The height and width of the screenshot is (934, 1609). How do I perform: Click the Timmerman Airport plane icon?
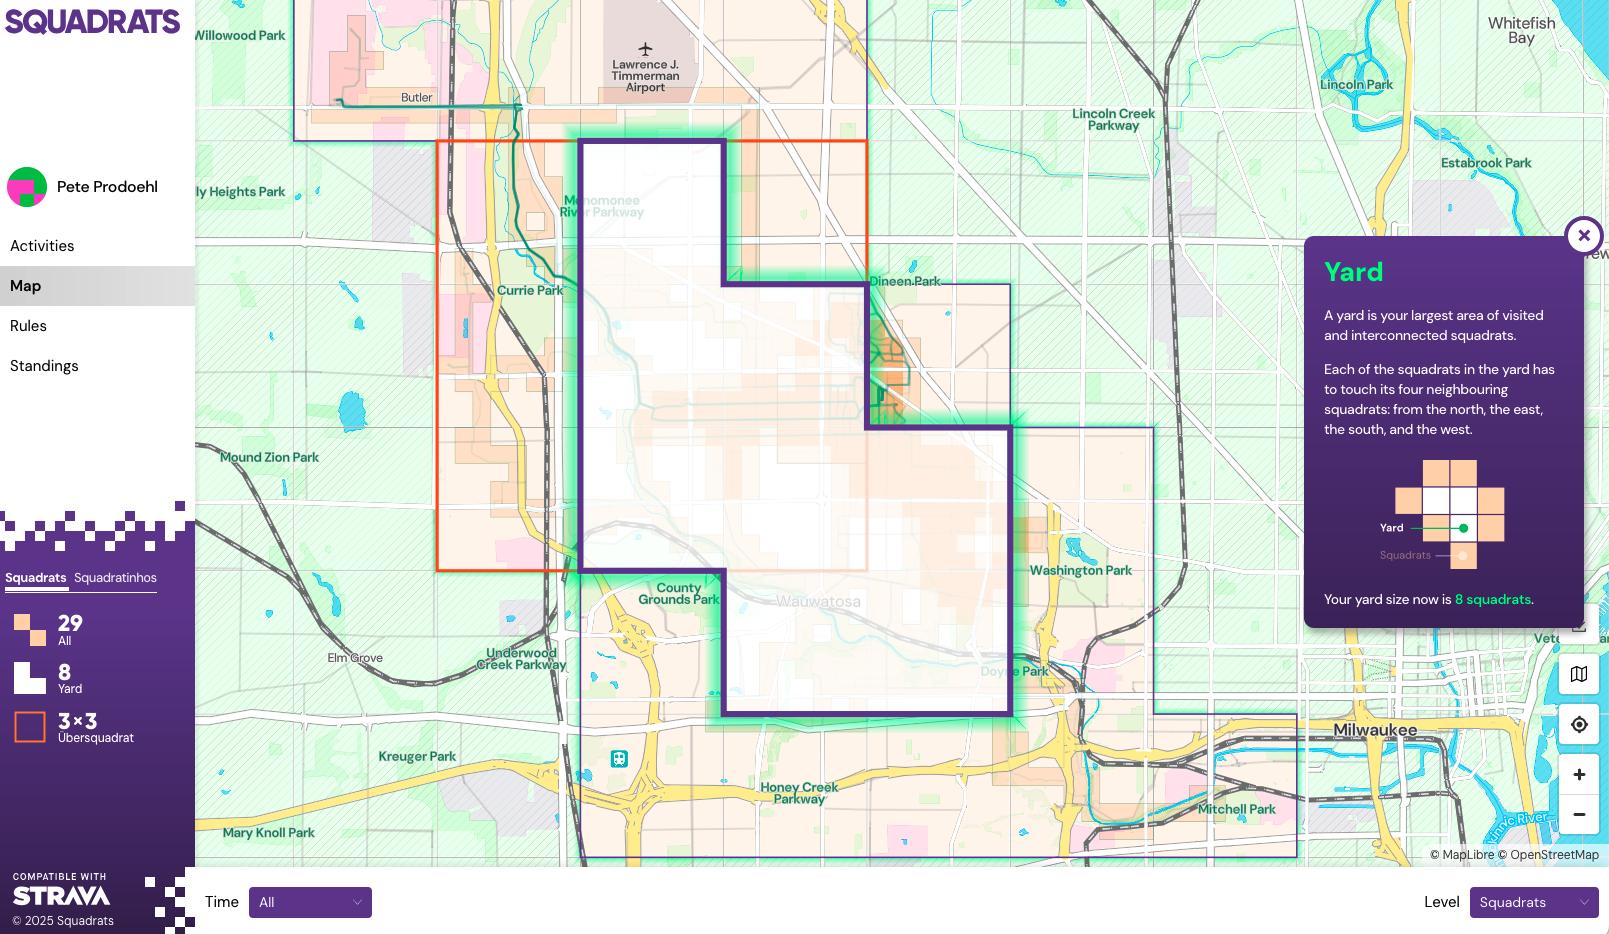click(x=645, y=49)
